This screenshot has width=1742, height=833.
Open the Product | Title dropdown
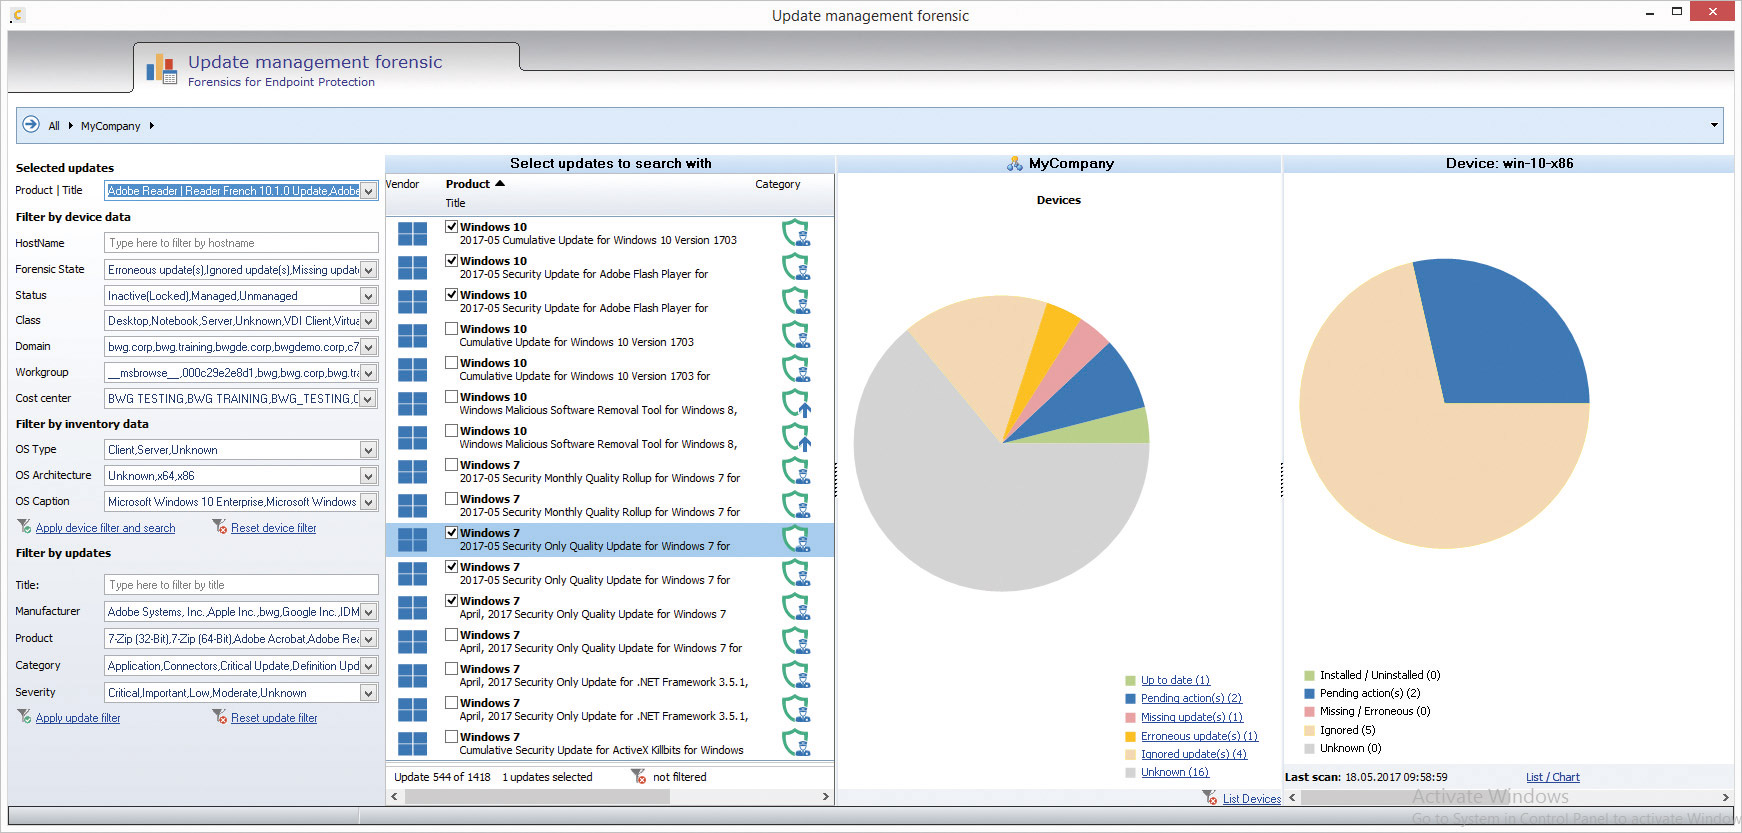point(369,191)
